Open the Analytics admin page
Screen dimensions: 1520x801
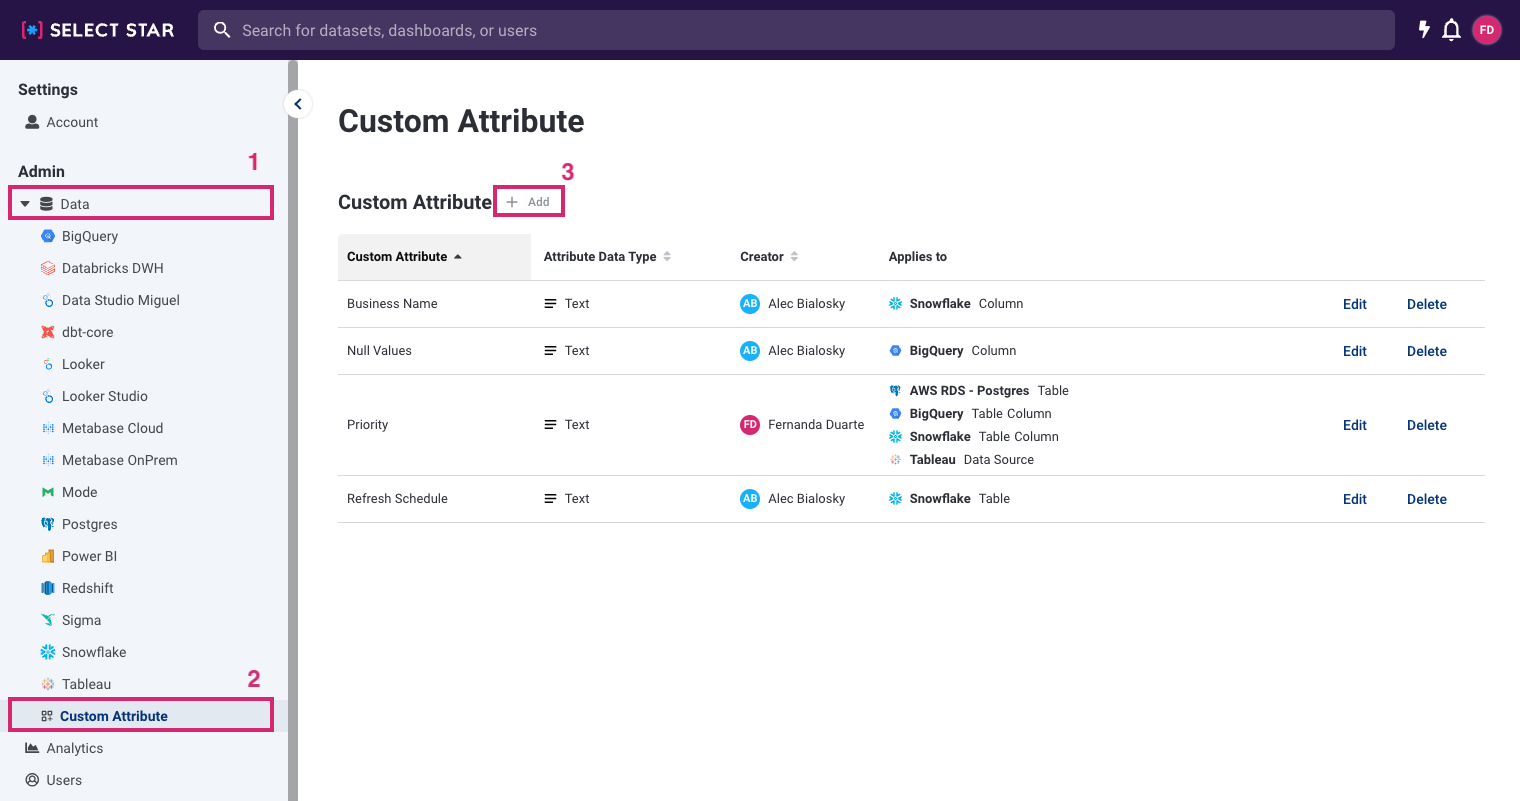click(74, 748)
